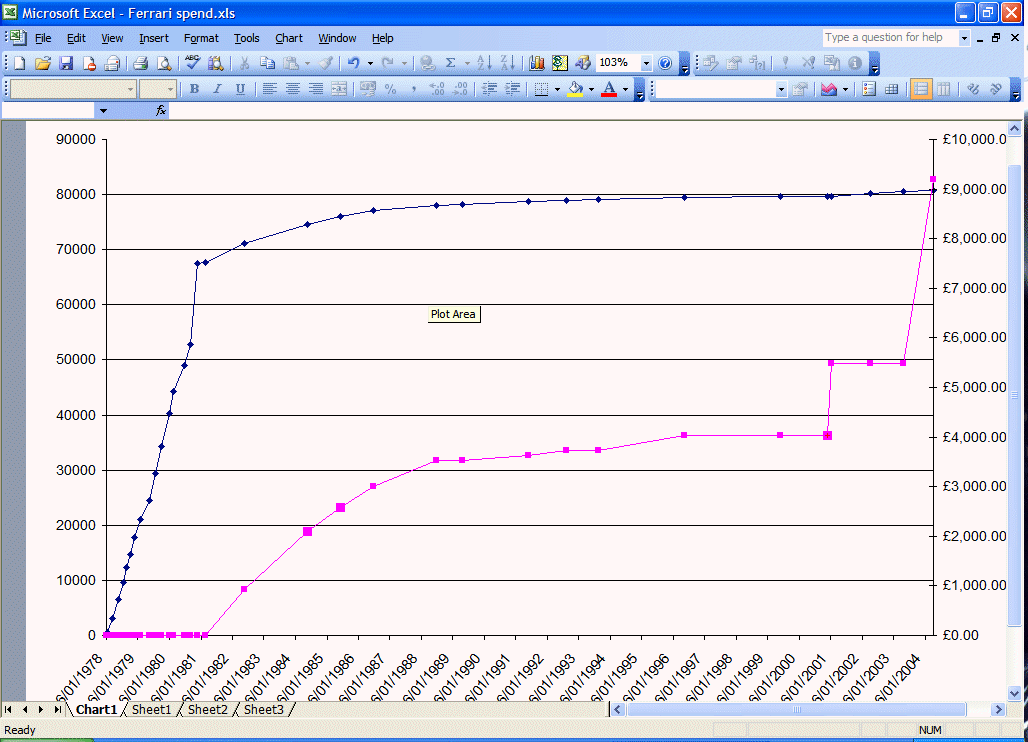This screenshot has height=742, width=1028.
Task: Click the scroll down arrow
Action: 1014,693
